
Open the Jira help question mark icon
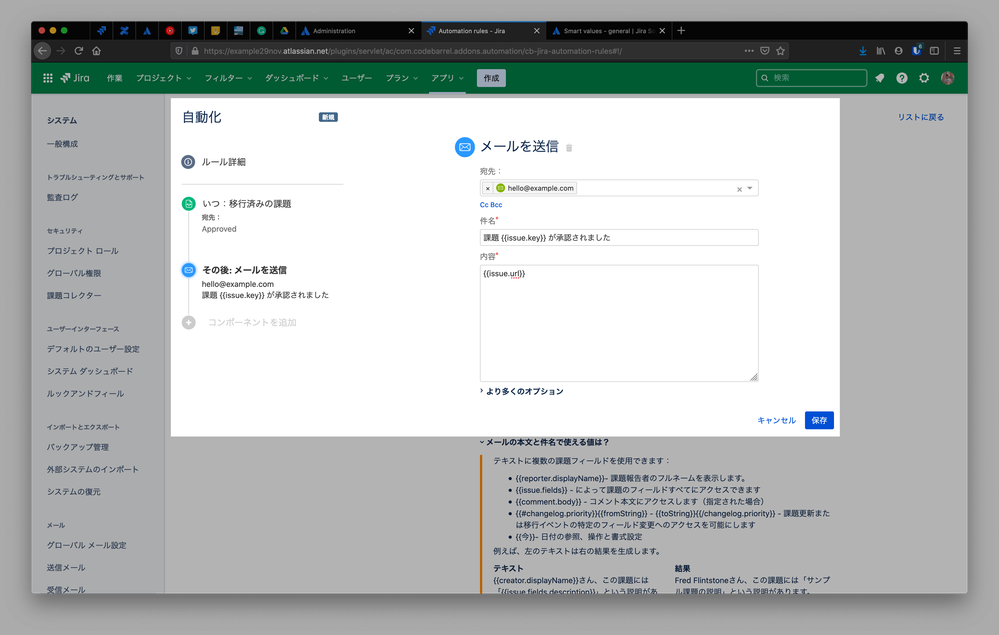tap(902, 78)
